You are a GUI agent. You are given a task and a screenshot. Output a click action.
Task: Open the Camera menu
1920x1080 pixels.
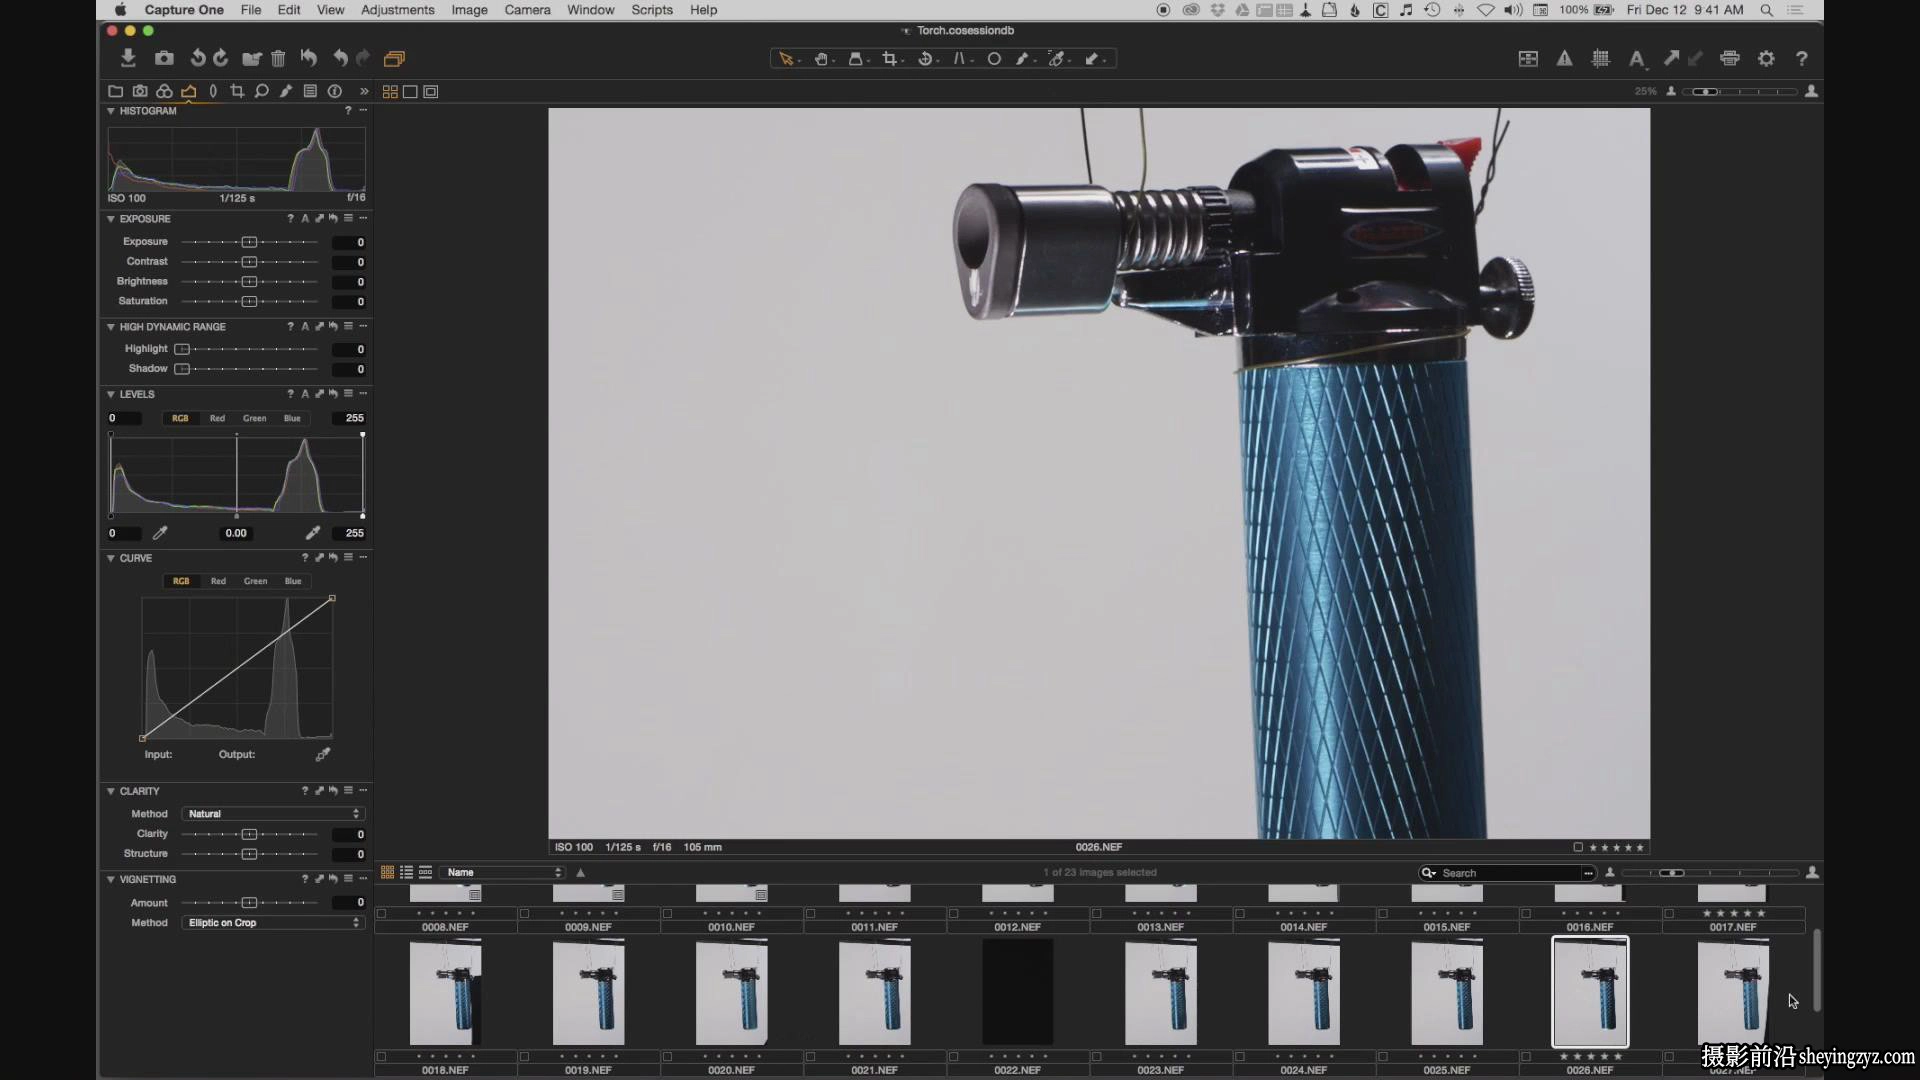527,10
